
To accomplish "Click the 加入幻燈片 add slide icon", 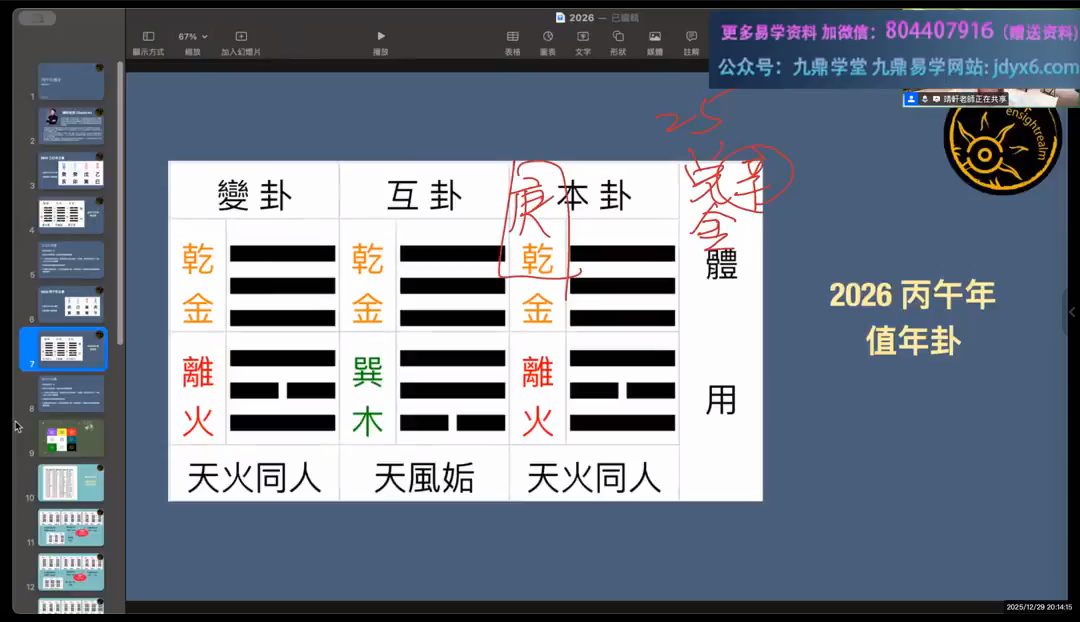I will [x=241, y=36].
